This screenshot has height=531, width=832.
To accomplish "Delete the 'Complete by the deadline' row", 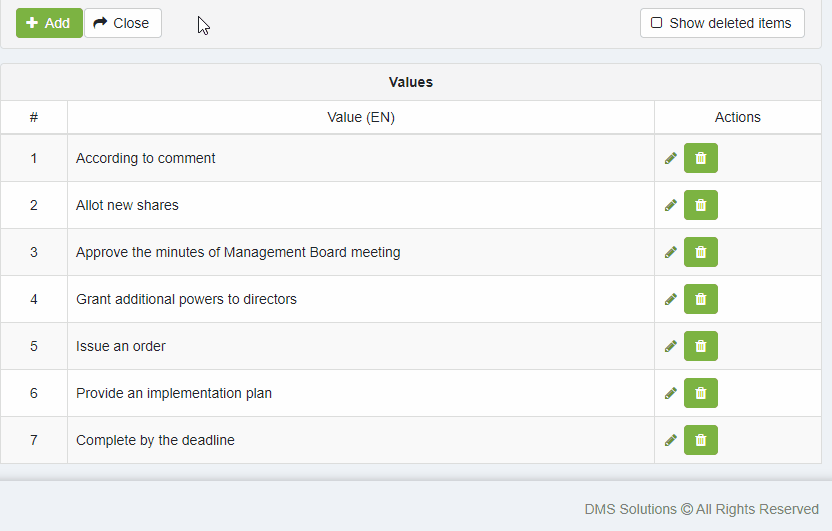I will point(700,440).
